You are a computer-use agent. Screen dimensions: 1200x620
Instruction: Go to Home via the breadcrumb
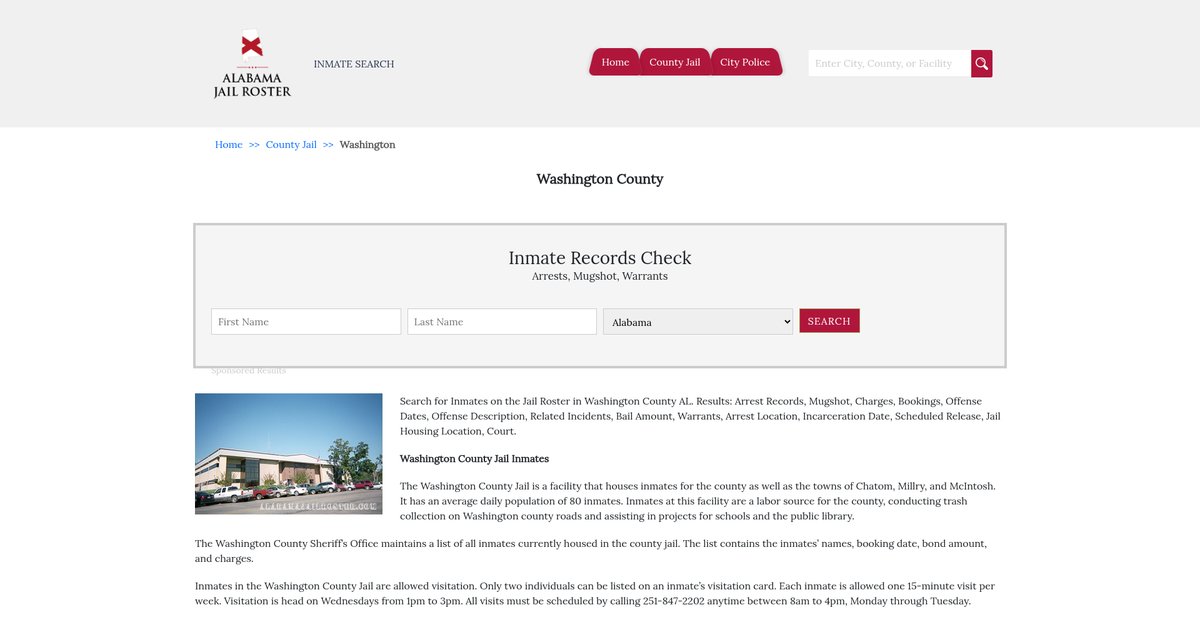(x=229, y=145)
